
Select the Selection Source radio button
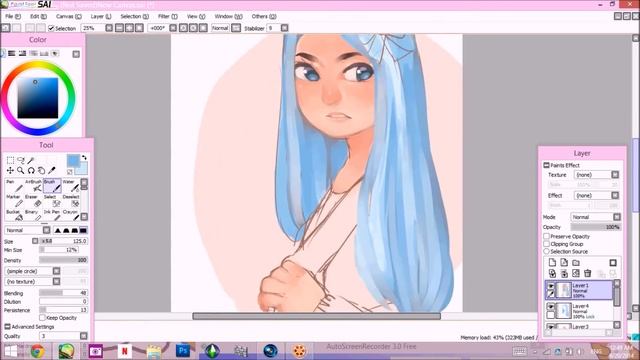547,251
